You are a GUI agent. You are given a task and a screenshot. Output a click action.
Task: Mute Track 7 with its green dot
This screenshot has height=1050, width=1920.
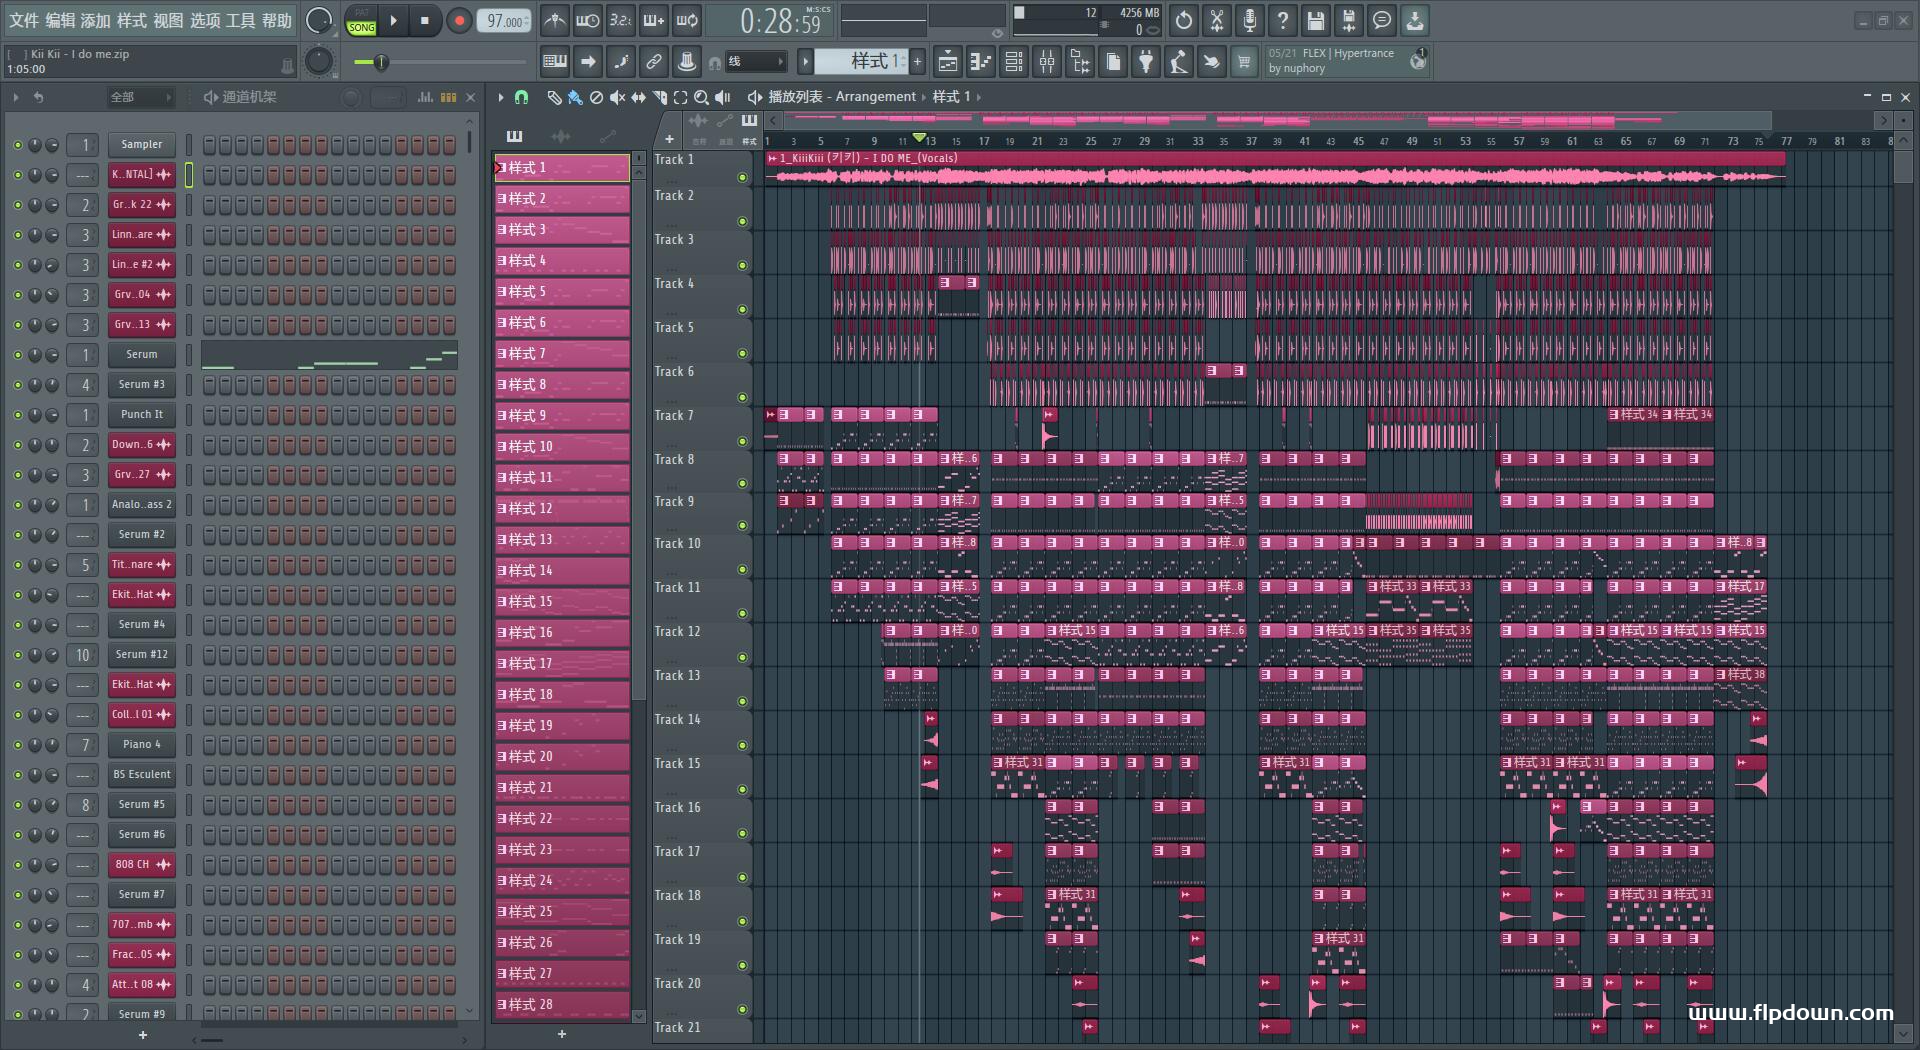[x=742, y=442]
